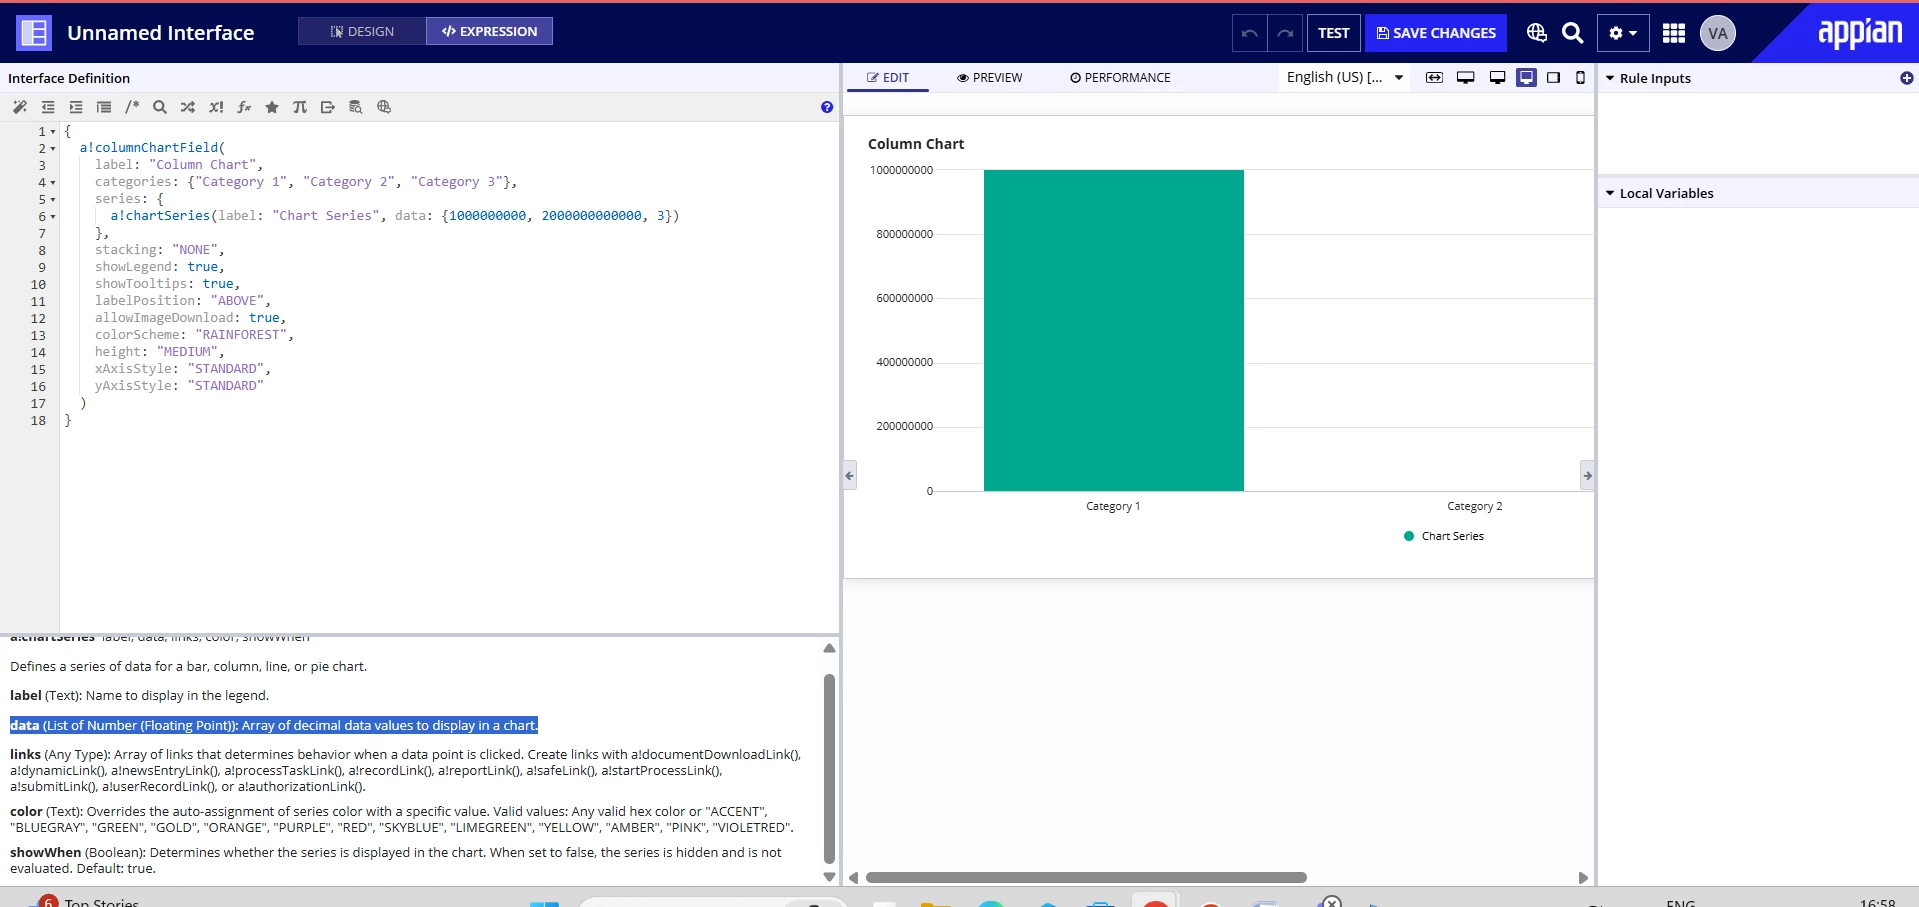Switch to EXPRESSION mode
The image size is (1919, 907).
pyautogui.click(x=489, y=31)
